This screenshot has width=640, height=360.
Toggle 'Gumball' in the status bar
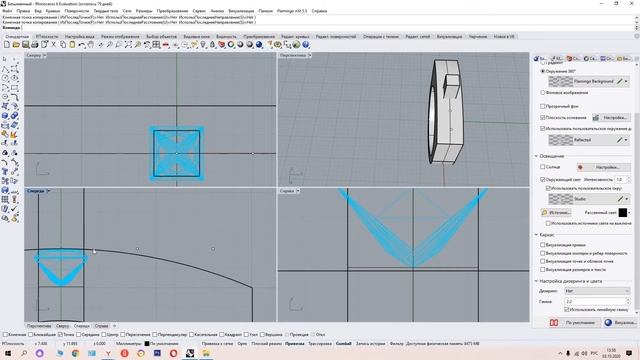tap(344, 344)
